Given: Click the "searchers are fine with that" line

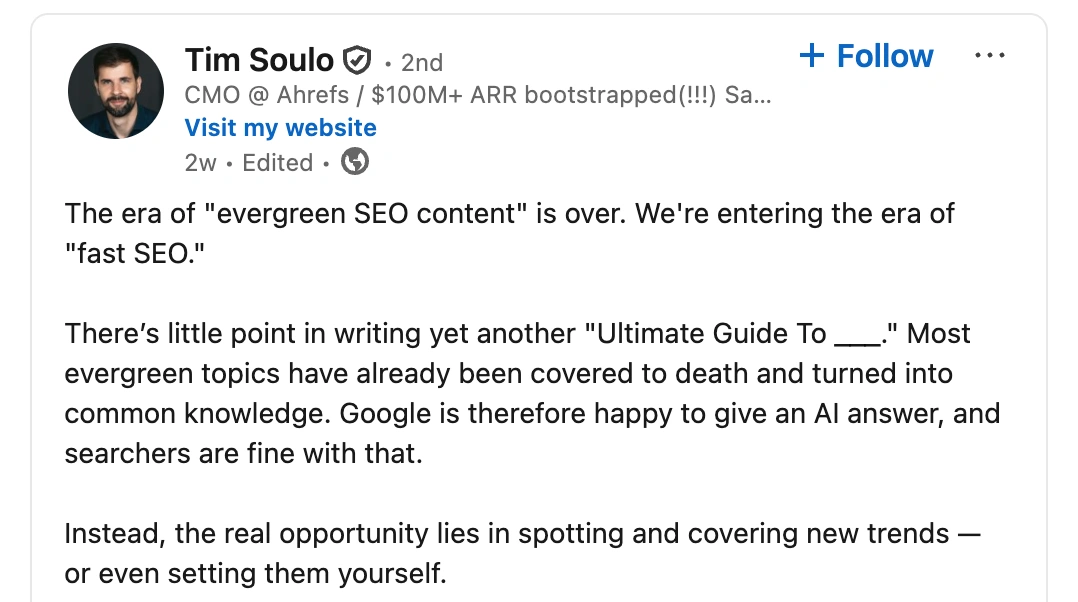Looking at the screenshot, I should (x=244, y=453).
